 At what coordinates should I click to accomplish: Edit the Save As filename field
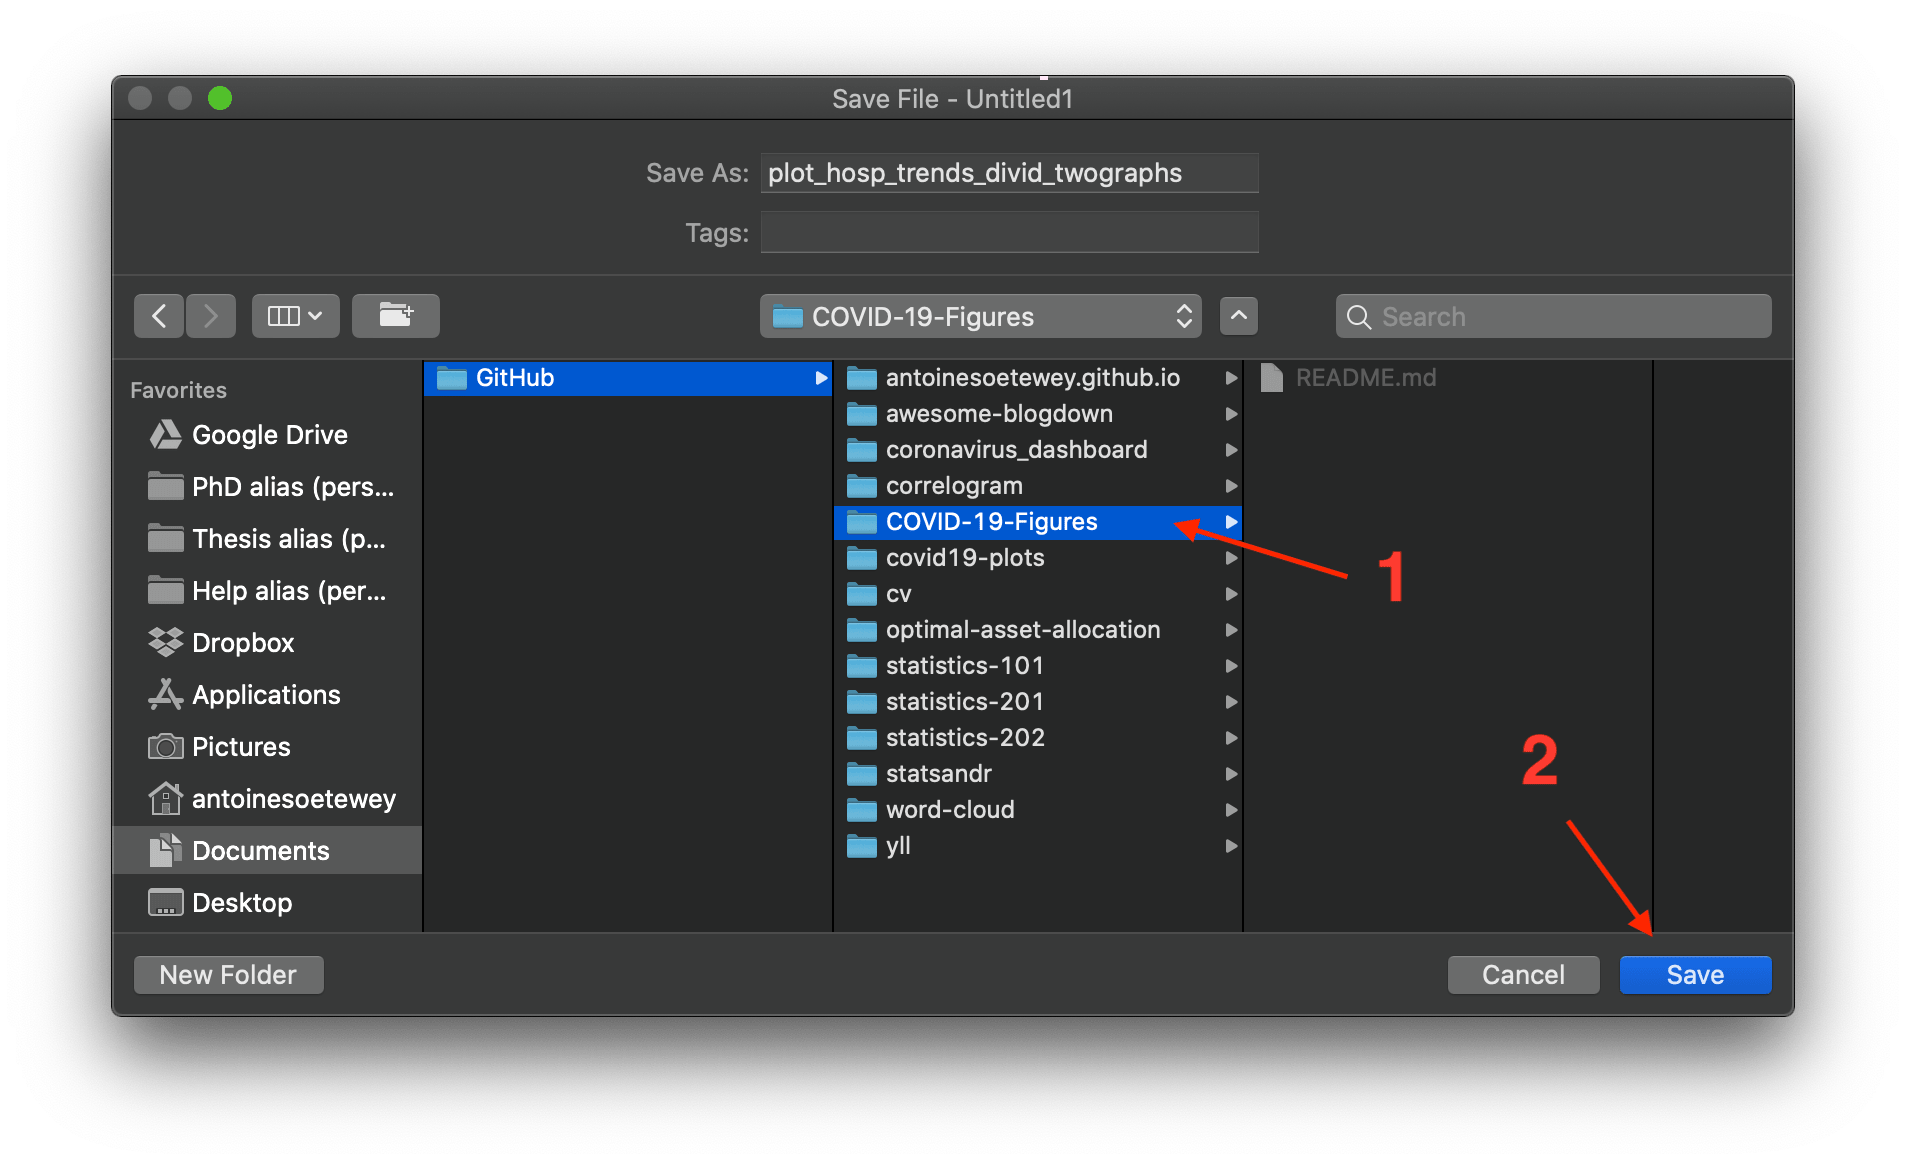[x=1009, y=173]
